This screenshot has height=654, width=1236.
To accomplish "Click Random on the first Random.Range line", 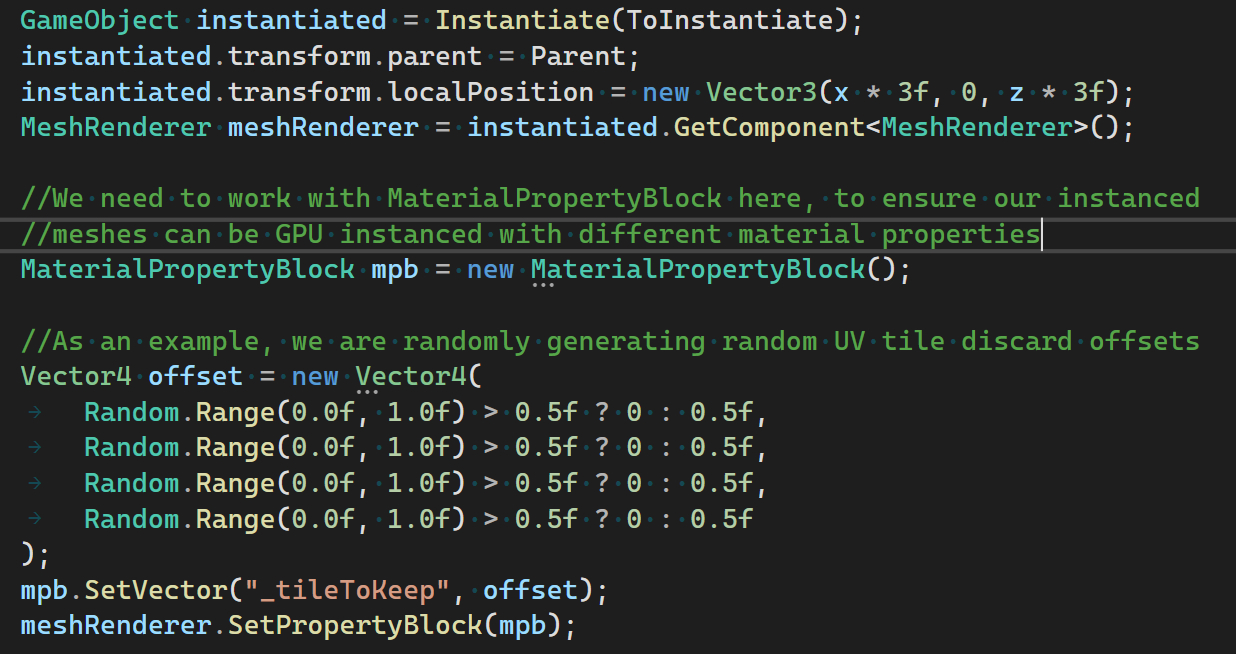I will click(x=132, y=412).
